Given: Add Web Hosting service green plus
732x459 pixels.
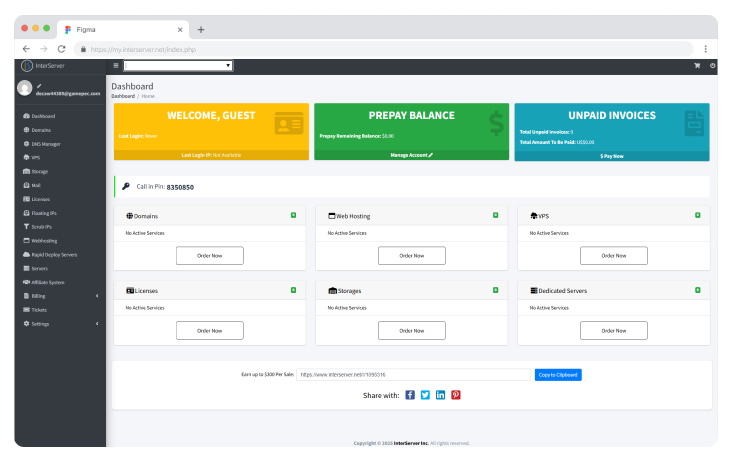Looking at the screenshot, I should pos(496,215).
